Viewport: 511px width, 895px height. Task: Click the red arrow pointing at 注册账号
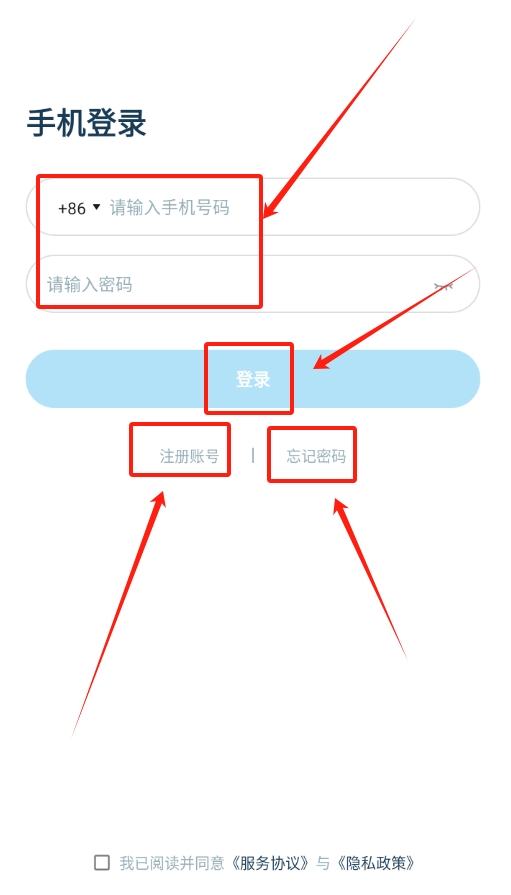pos(119,614)
